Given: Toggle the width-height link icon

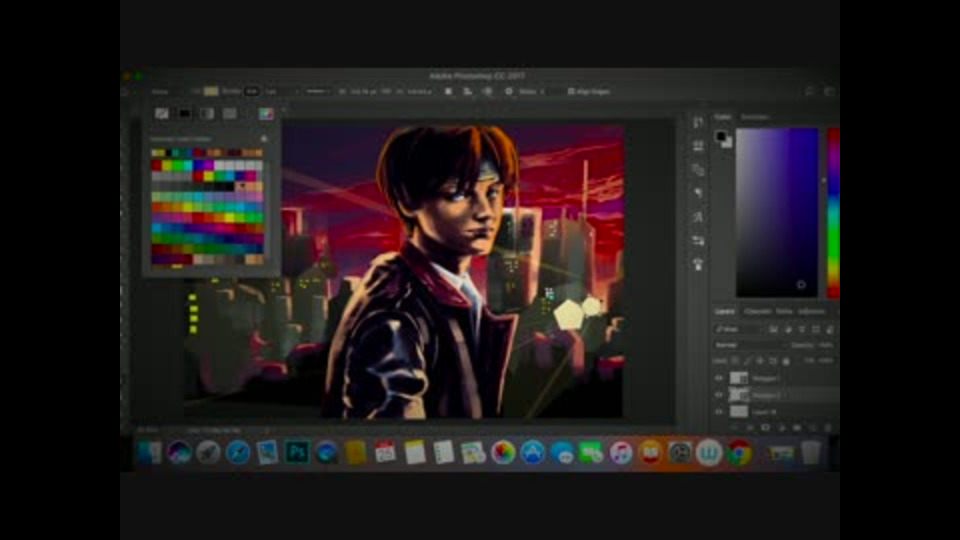Looking at the screenshot, I should coord(386,91).
